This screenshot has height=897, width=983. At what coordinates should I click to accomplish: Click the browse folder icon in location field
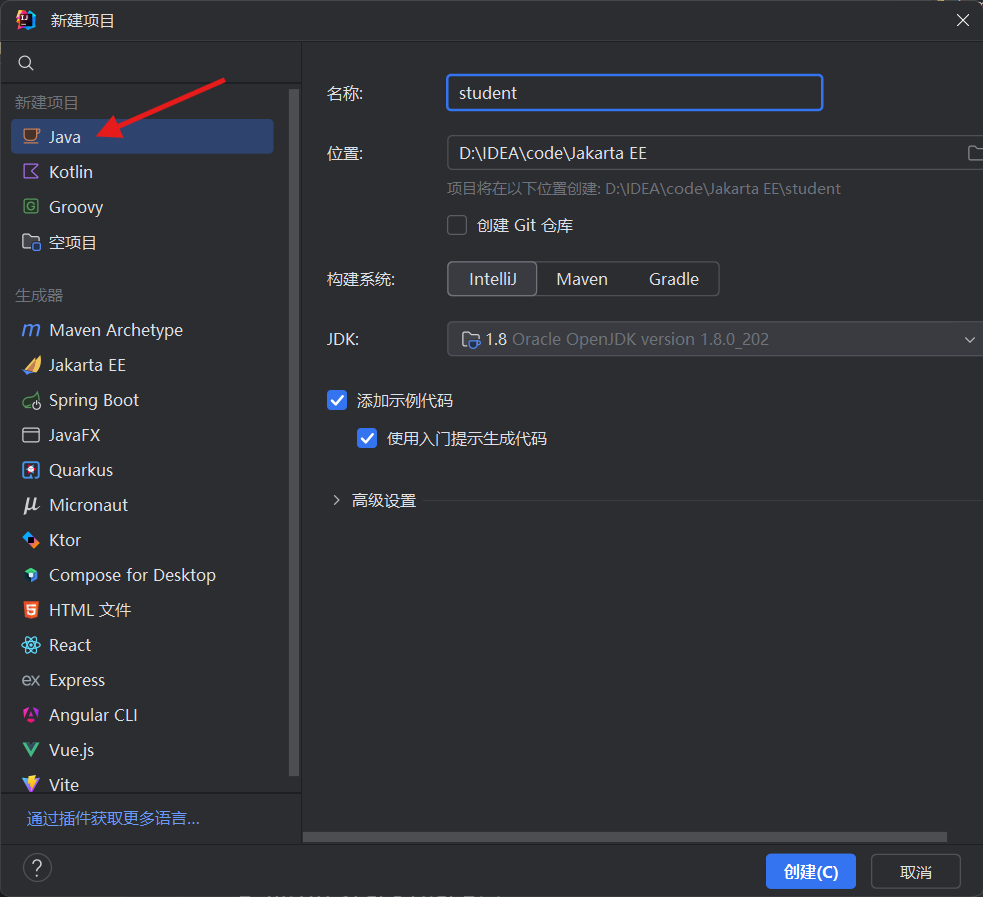pyautogui.click(x=975, y=152)
